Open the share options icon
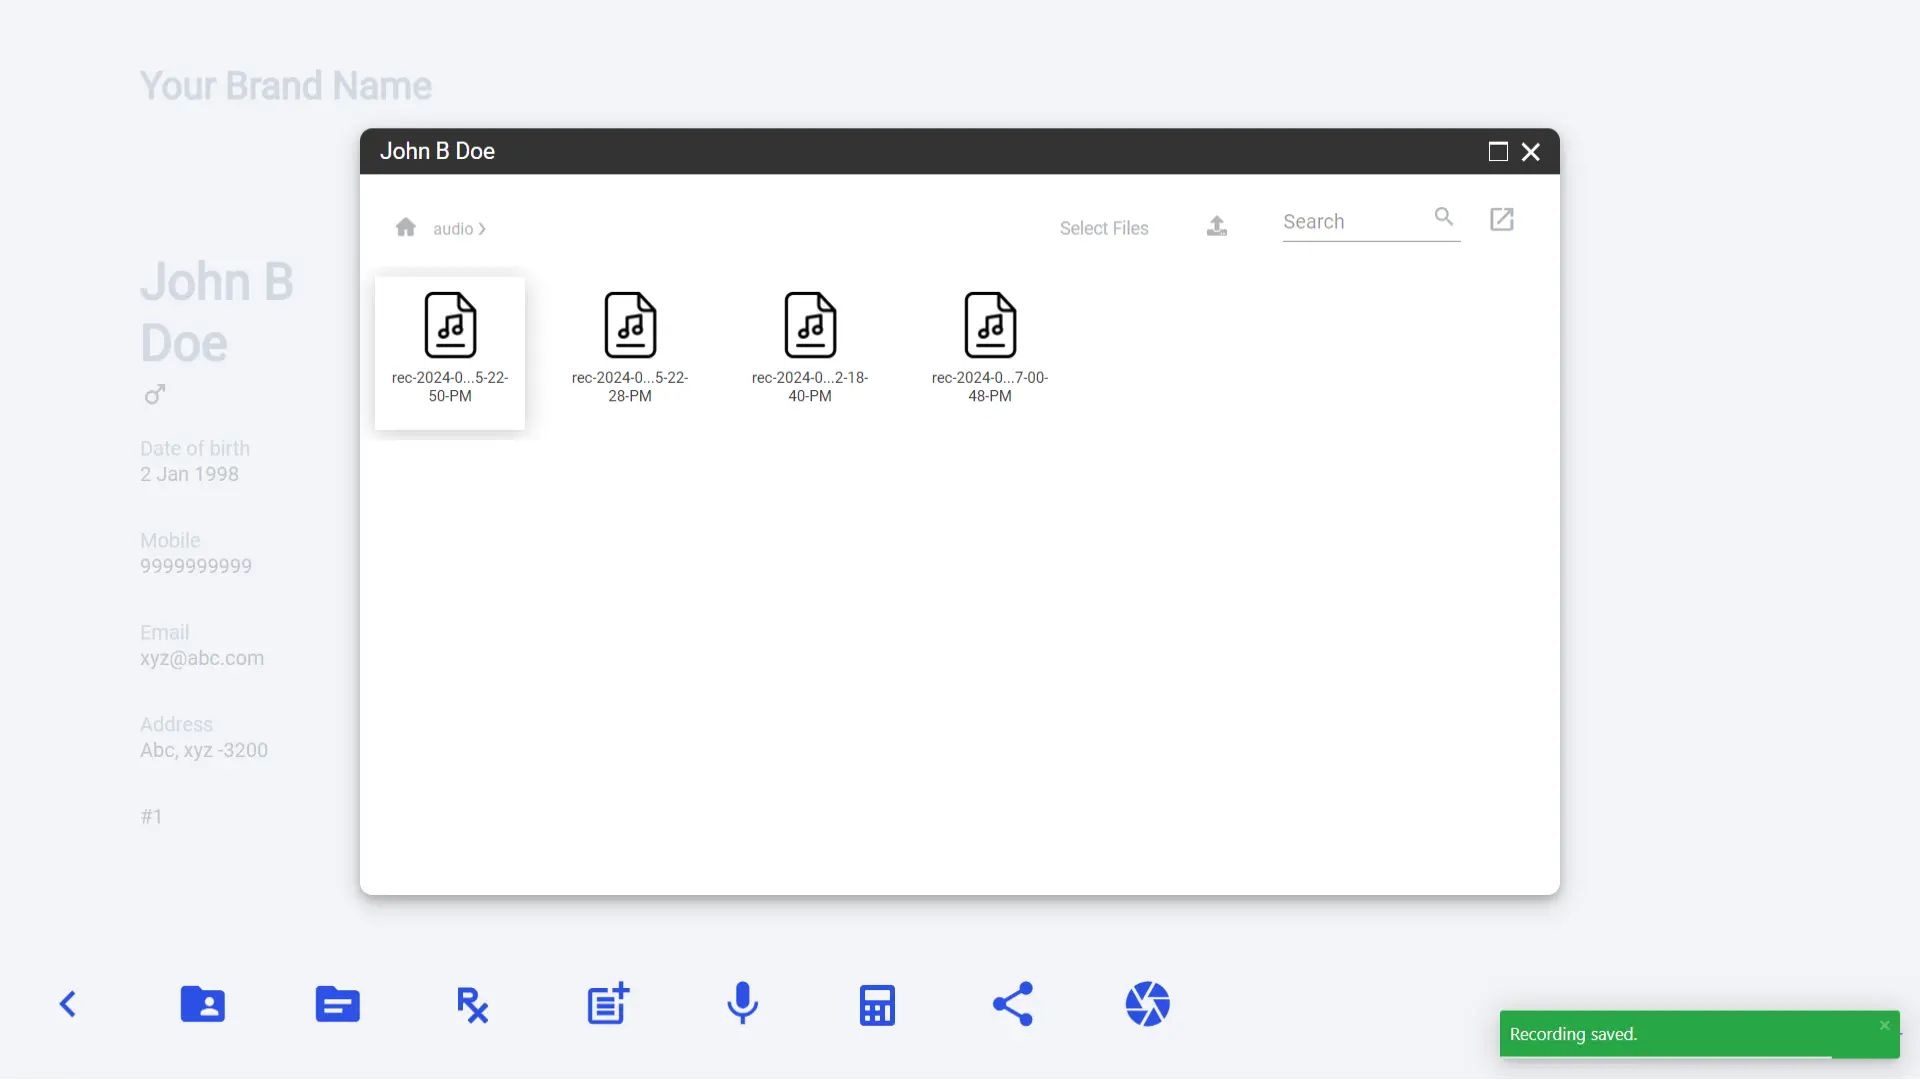This screenshot has width=1920, height=1080. (1011, 1004)
